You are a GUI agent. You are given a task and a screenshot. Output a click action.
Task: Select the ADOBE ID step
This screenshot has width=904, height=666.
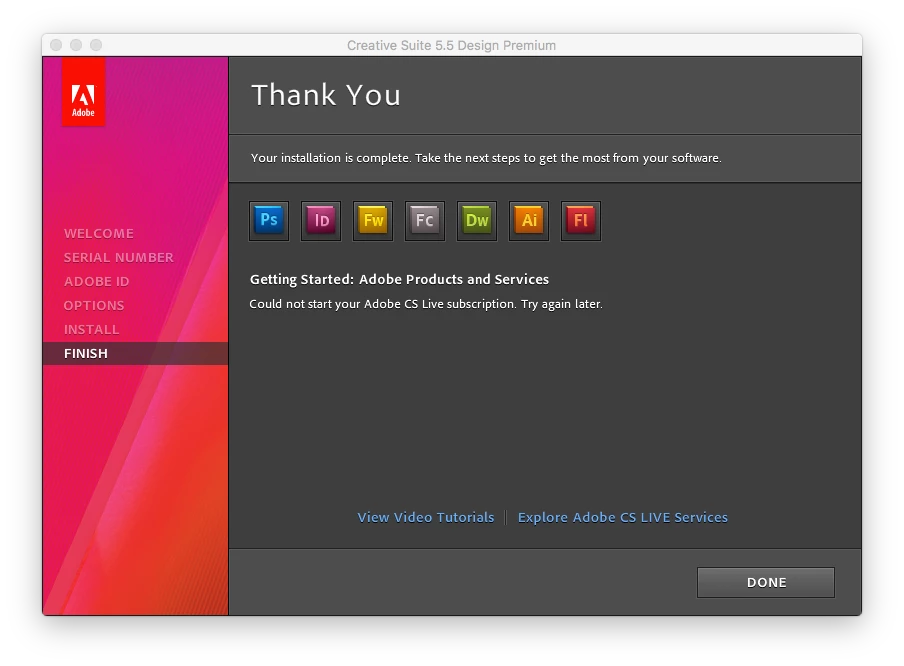coord(96,281)
